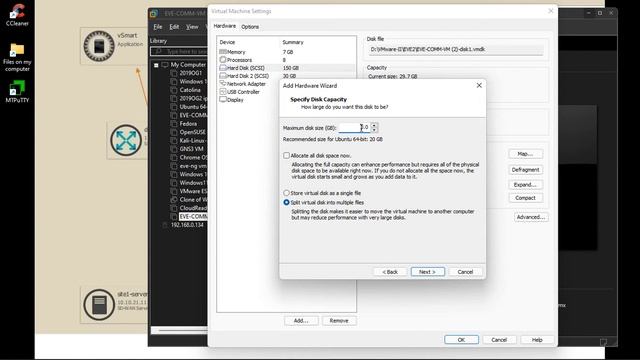Decrease maximum disk size with down arrow
640x360 pixels.
coord(374,130)
